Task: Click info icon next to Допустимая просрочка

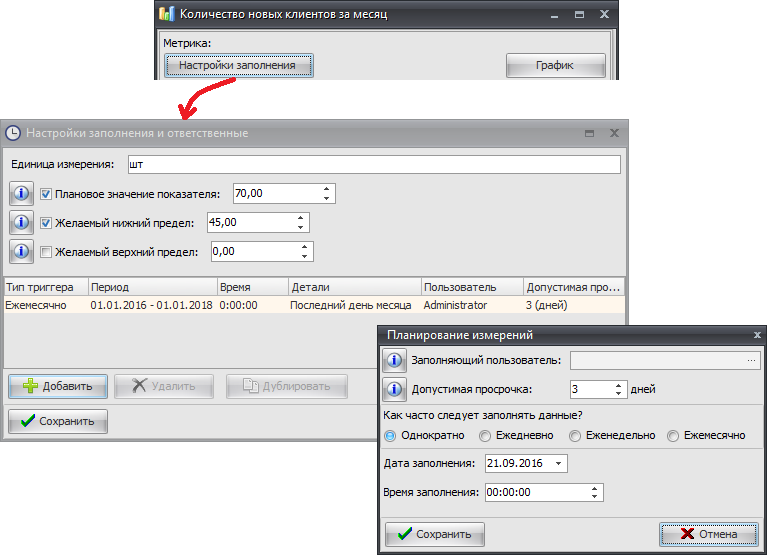Action: click(x=394, y=390)
